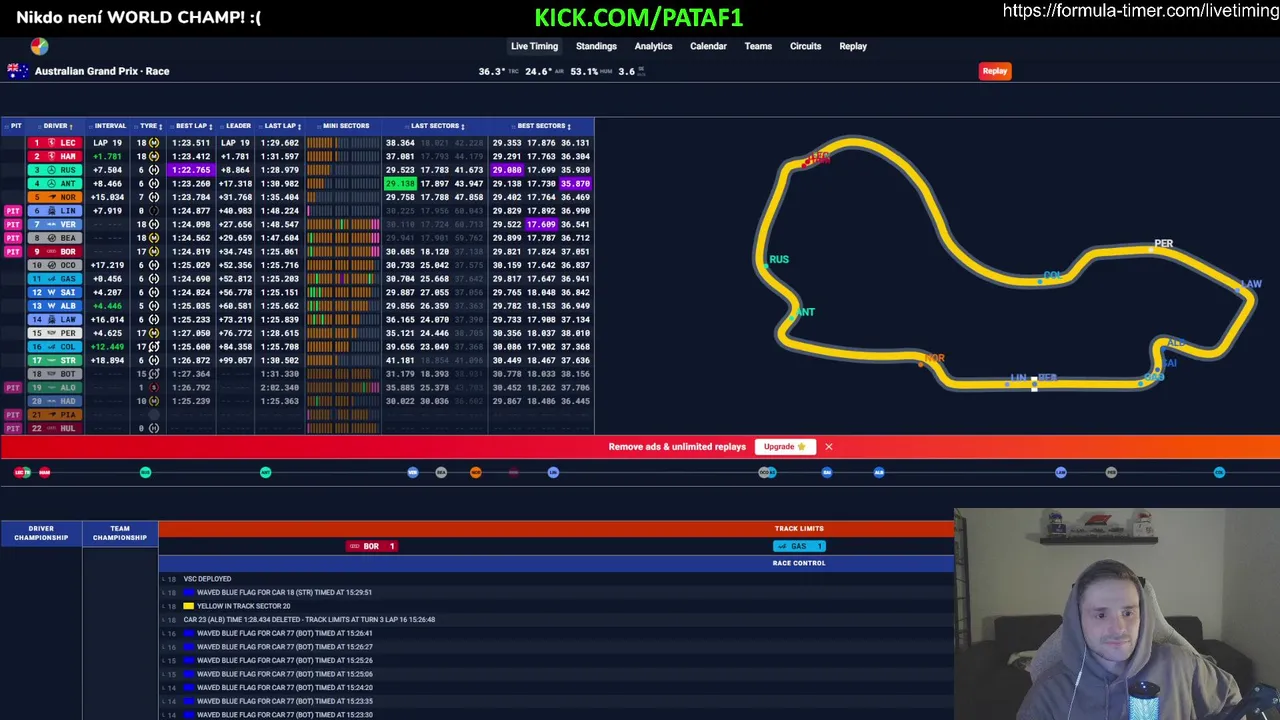Sort by the TYRE column header
Viewport: 1280px width, 720px height.
pyautogui.click(x=150, y=126)
